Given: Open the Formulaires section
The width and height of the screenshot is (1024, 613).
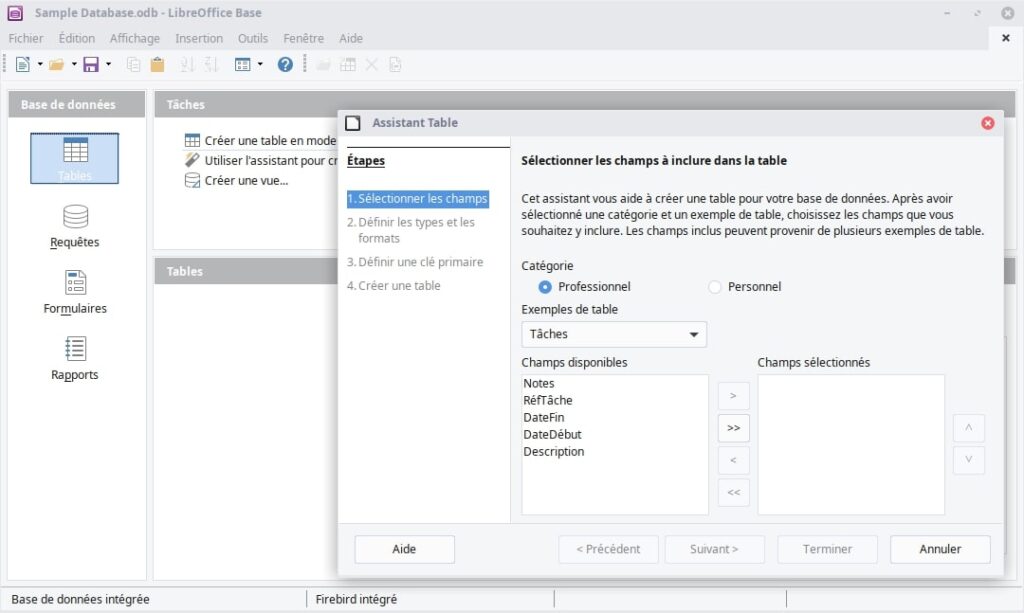Looking at the screenshot, I should click(x=74, y=290).
